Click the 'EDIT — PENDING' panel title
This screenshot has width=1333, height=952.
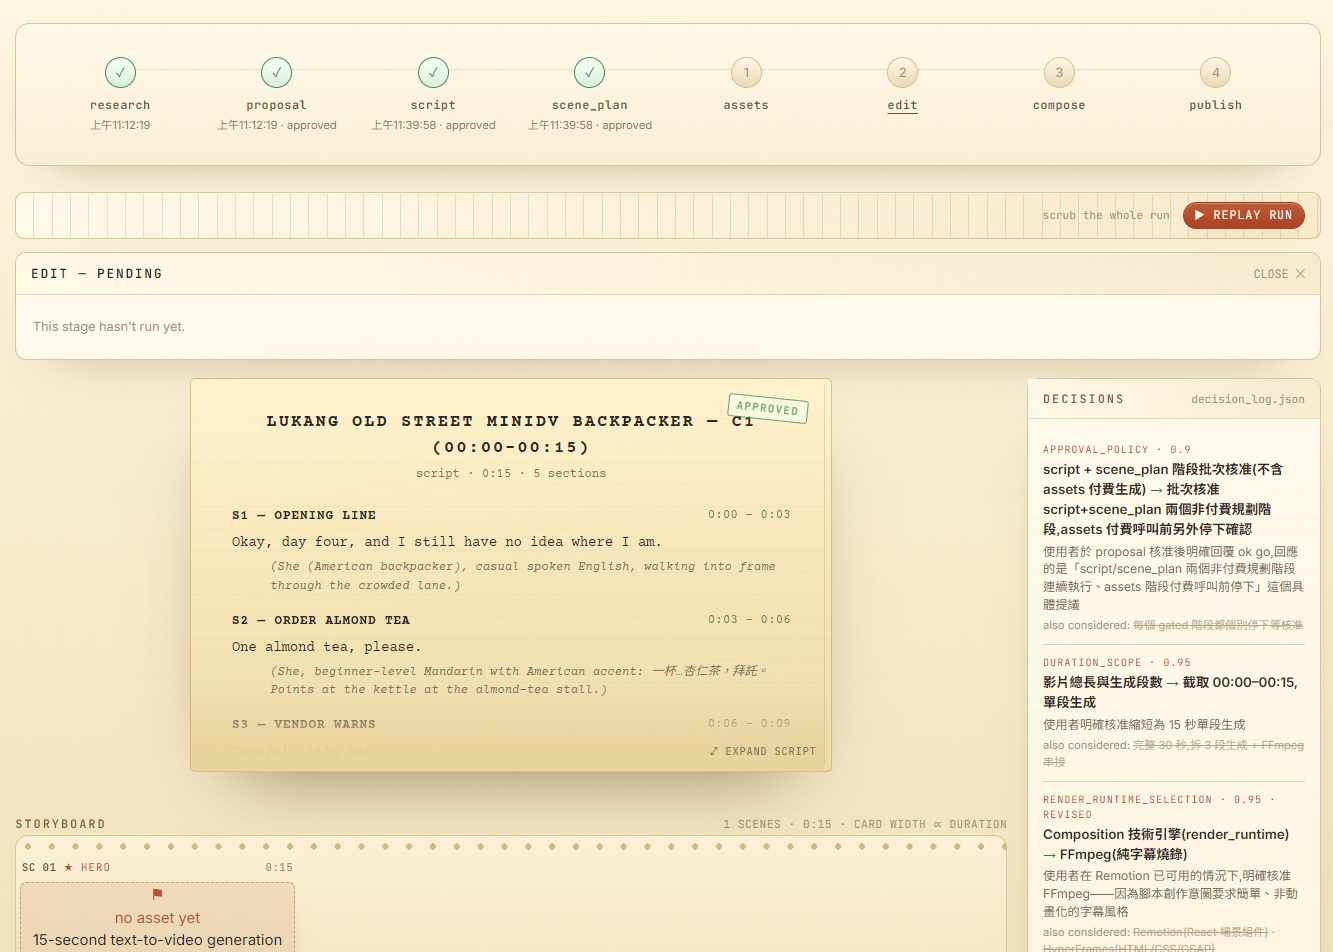pos(96,274)
